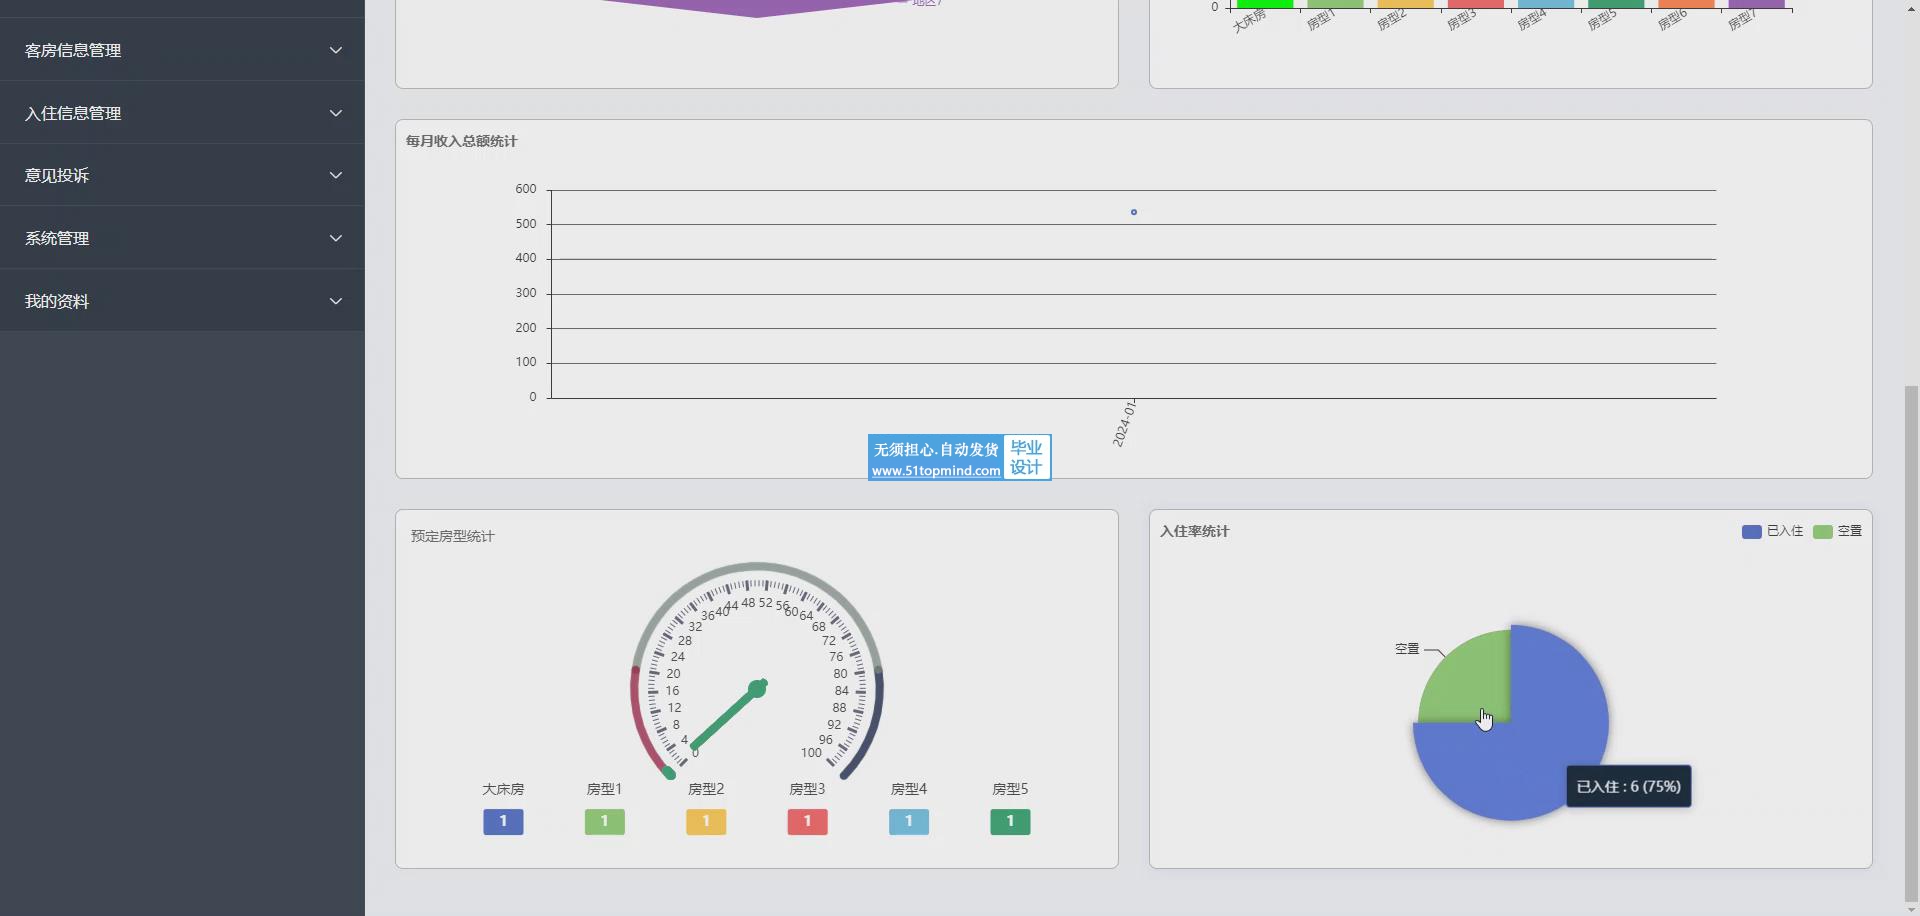Toggle the 已入住 legend item
The height and width of the screenshot is (916, 1920).
click(x=1772, y=531)
